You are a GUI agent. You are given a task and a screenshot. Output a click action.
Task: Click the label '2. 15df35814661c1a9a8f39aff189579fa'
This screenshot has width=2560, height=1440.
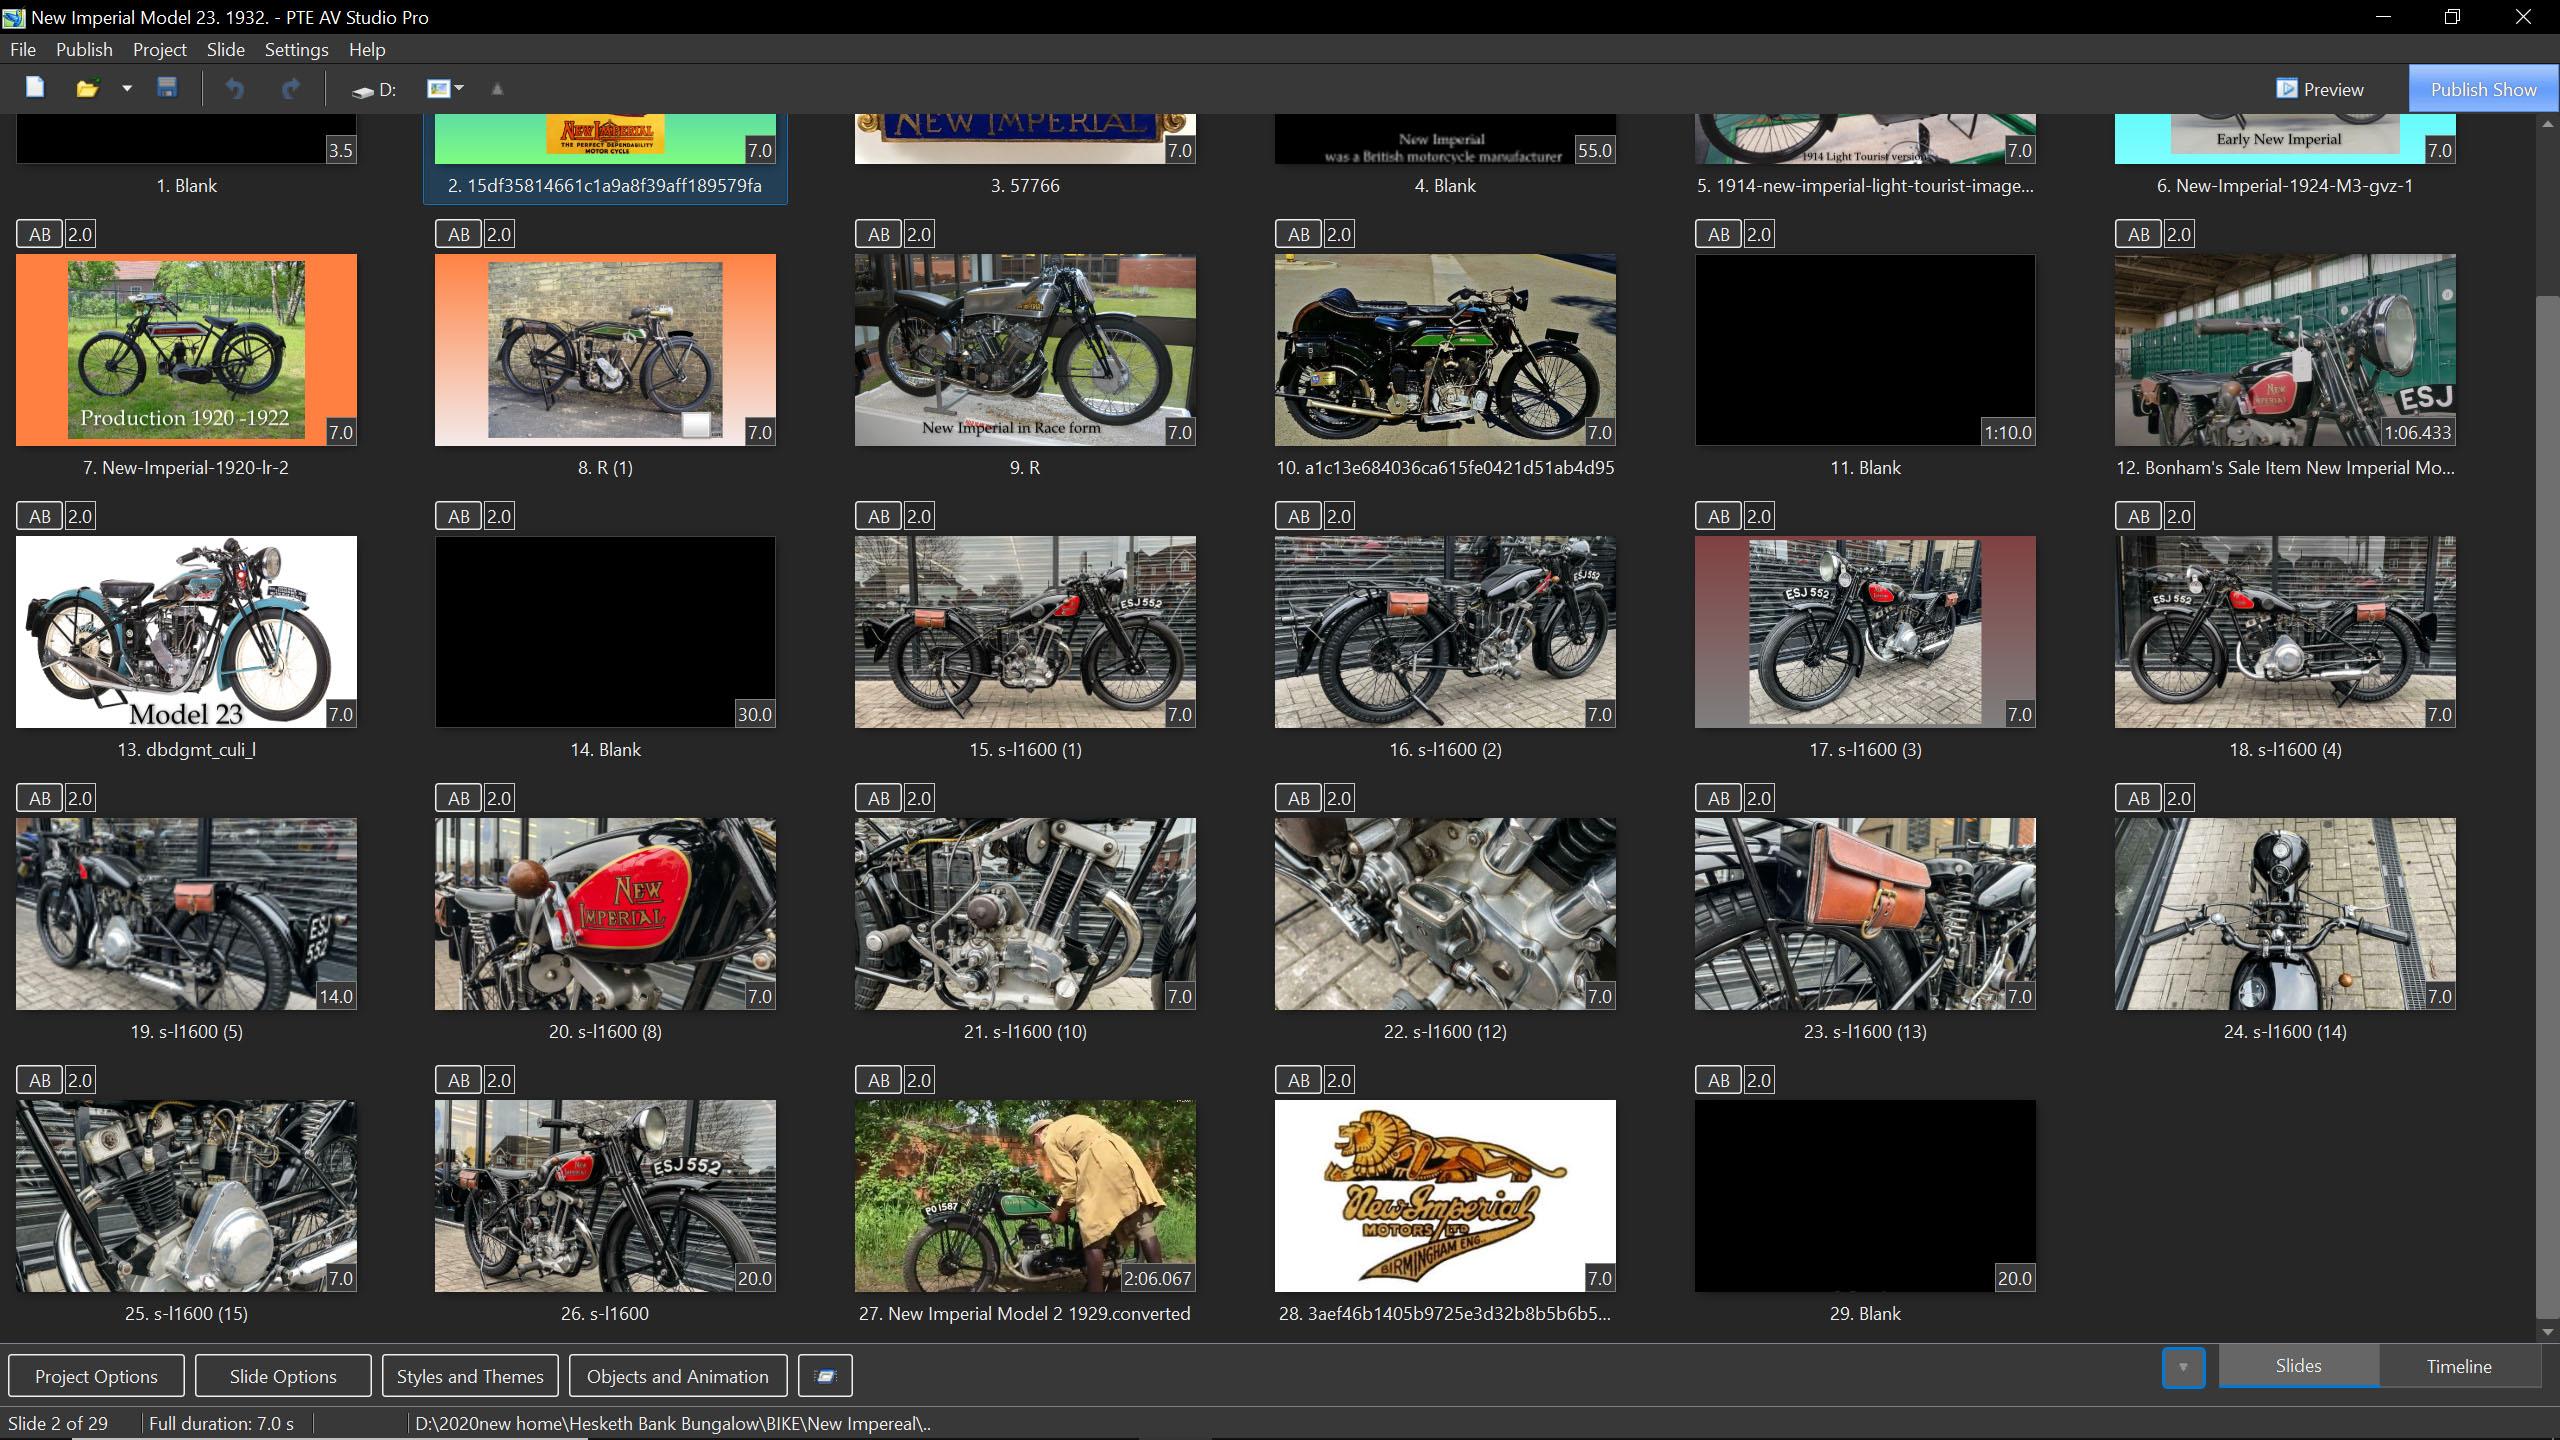pos(605,186)
